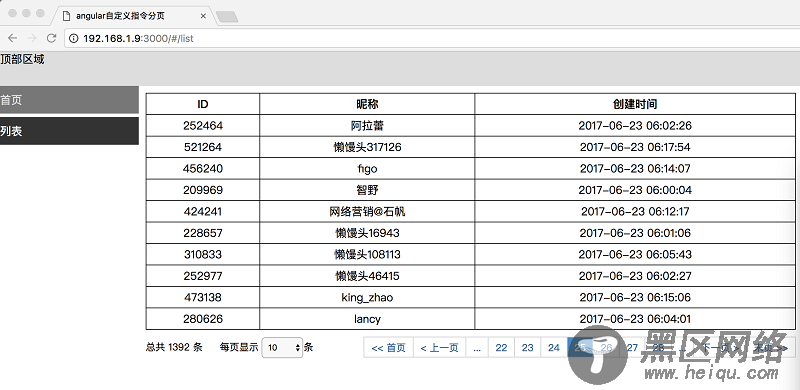Click nickname 智野

(x=367, y=190)
